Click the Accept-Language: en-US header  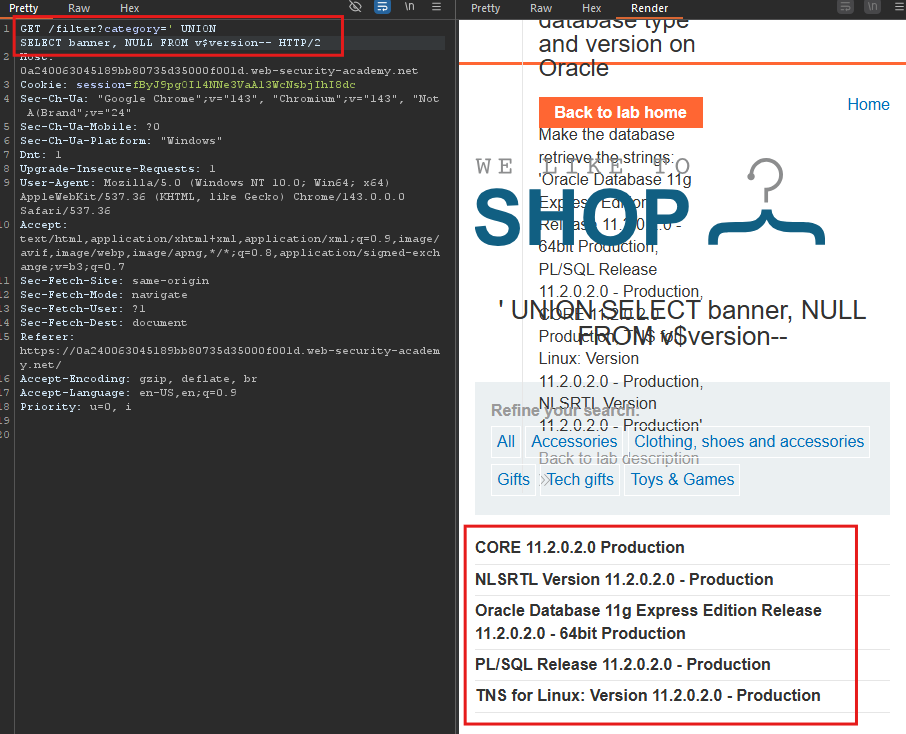(x=128, y=392)
